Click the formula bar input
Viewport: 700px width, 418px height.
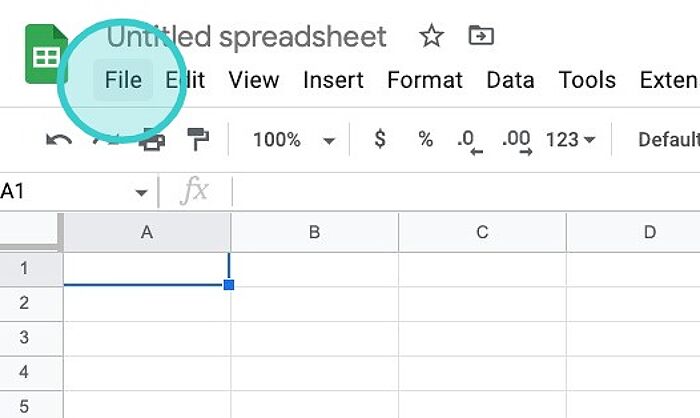click(x=466, y=192)
